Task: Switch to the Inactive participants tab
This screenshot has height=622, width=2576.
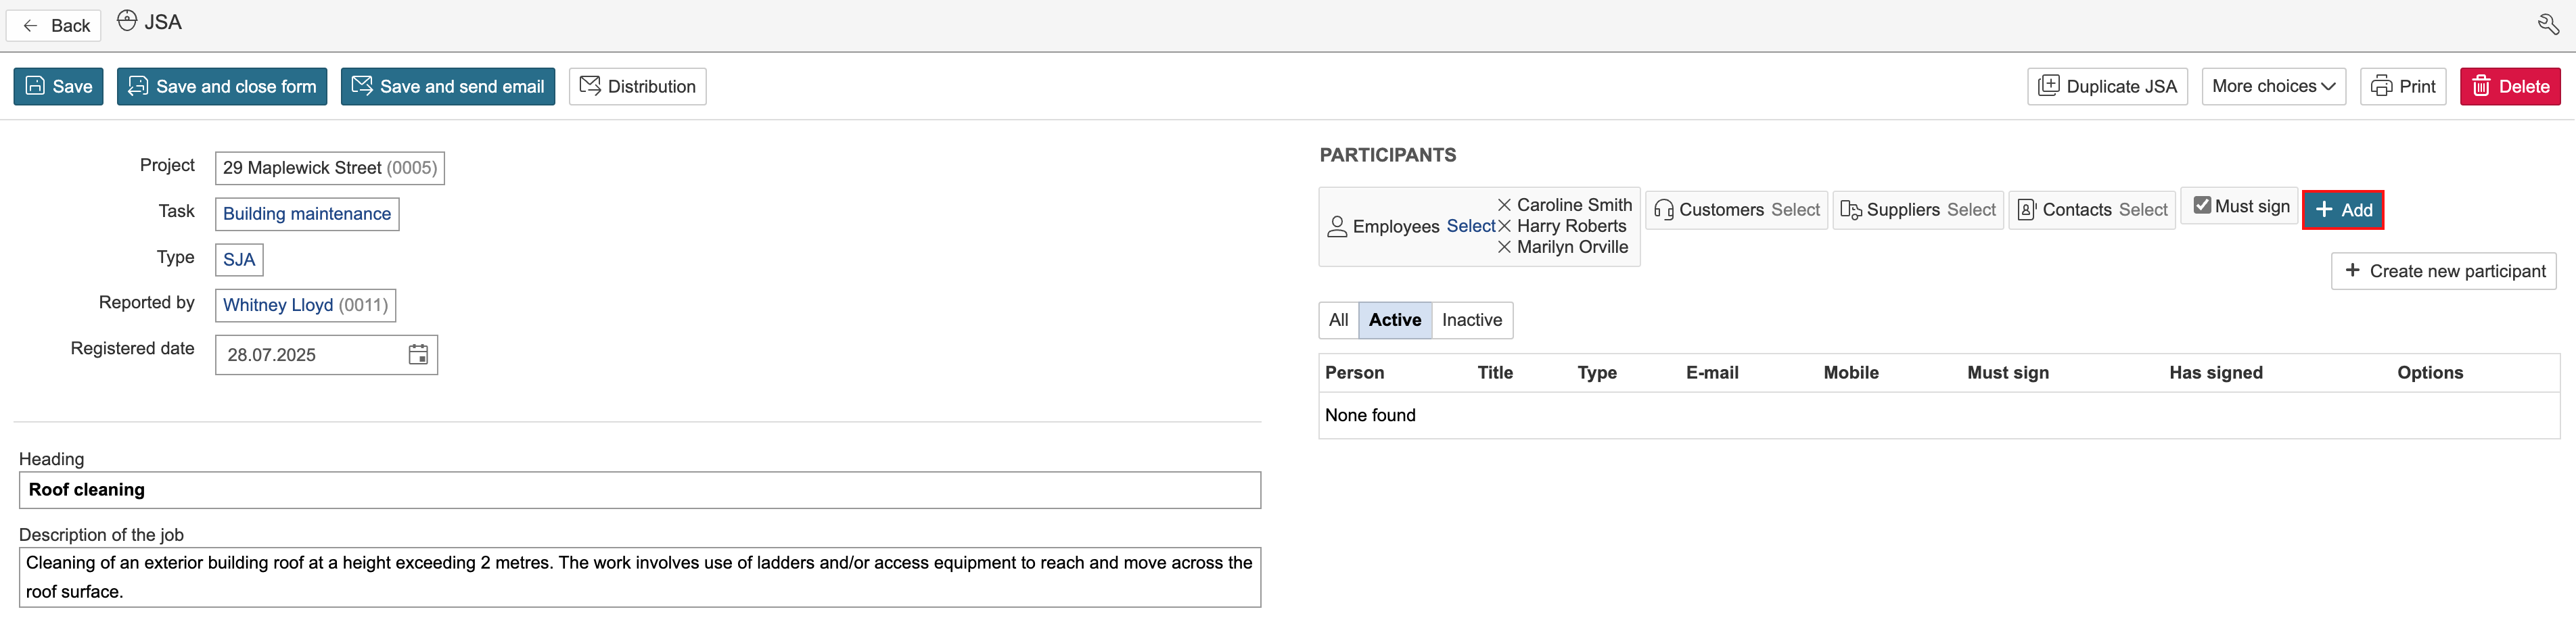Action: pyautogui.click(x=1471, y=320)
